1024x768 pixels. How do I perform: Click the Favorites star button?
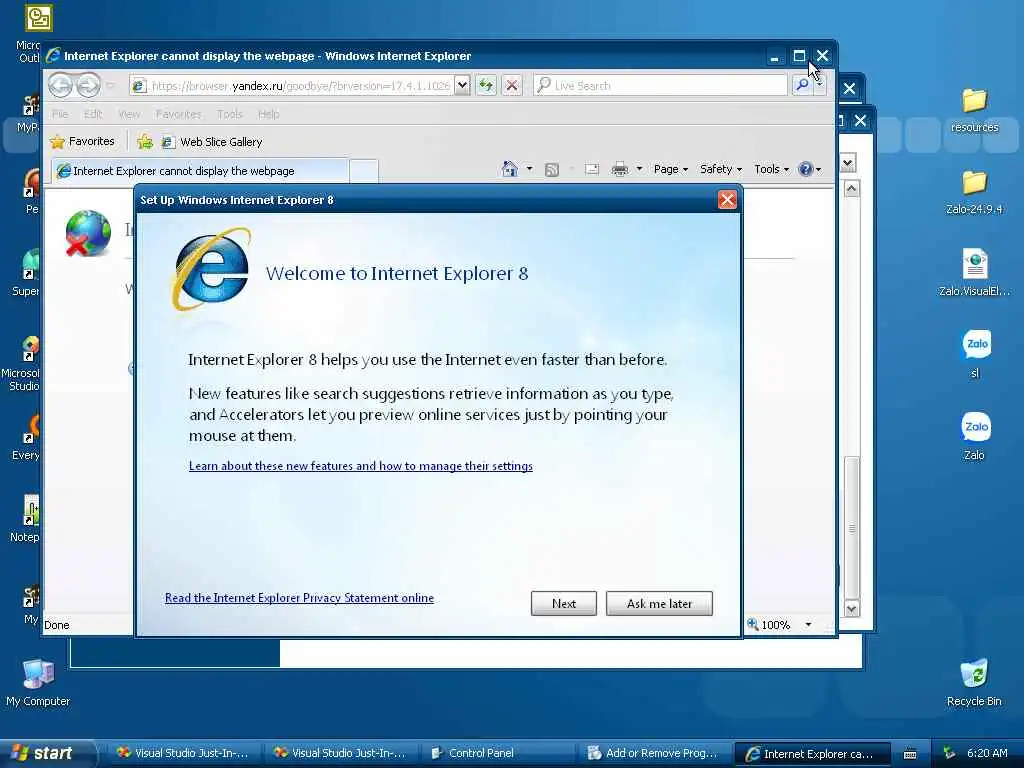tap(82, 142)
